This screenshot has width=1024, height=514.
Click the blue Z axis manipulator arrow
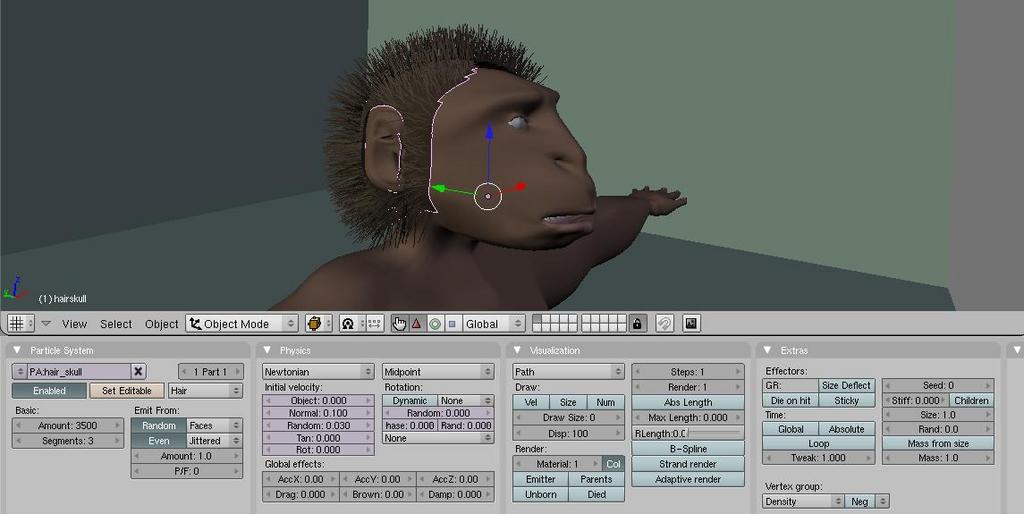click(x=489, y=133)
